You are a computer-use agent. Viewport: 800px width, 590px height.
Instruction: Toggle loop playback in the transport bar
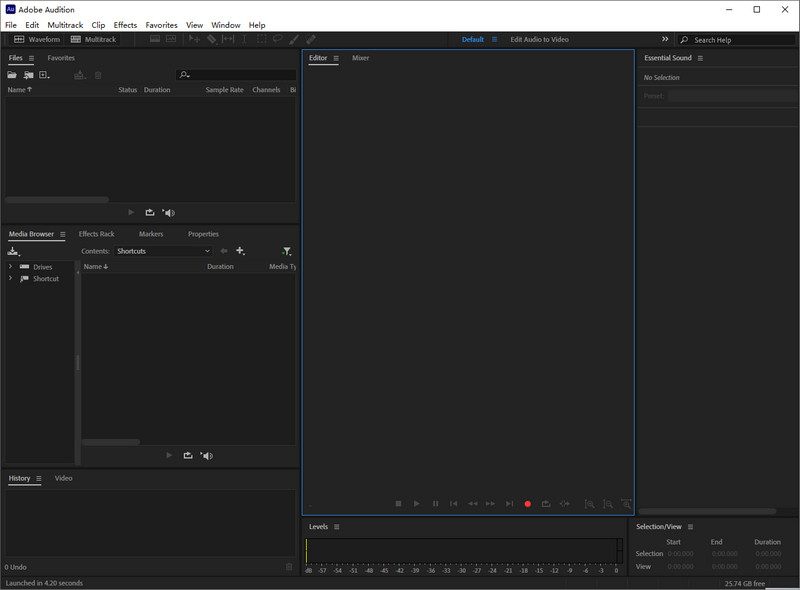click(x=546, y=503)
